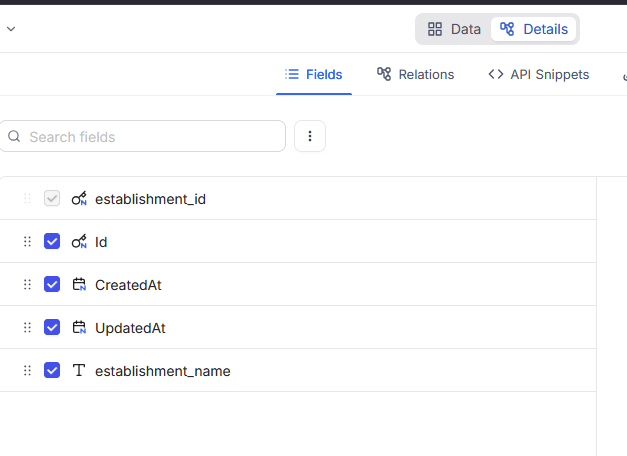627x456 pixels.
Task: Click the key icon beside establishment_id
Action: (x=79, y=199)
